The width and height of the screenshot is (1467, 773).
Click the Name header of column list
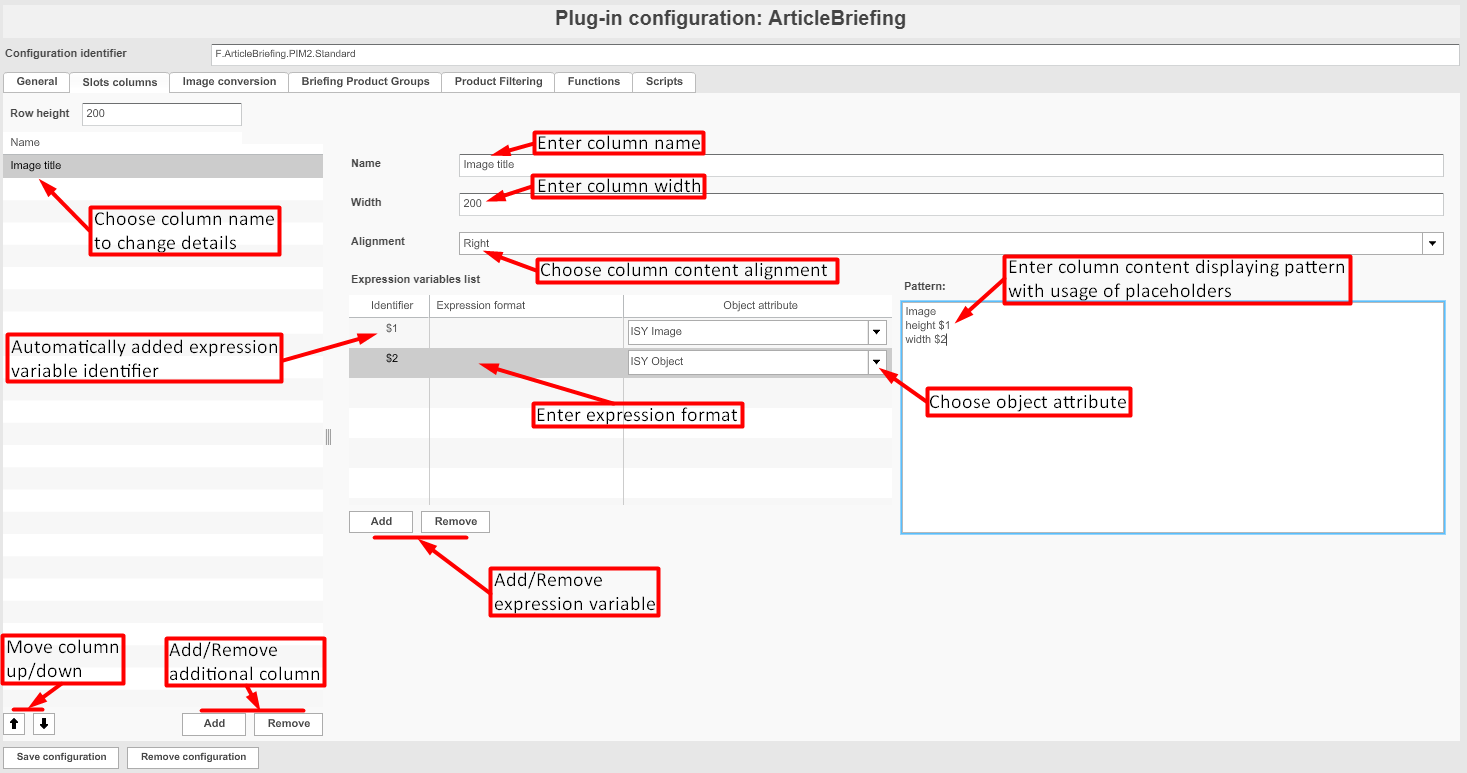122,143
